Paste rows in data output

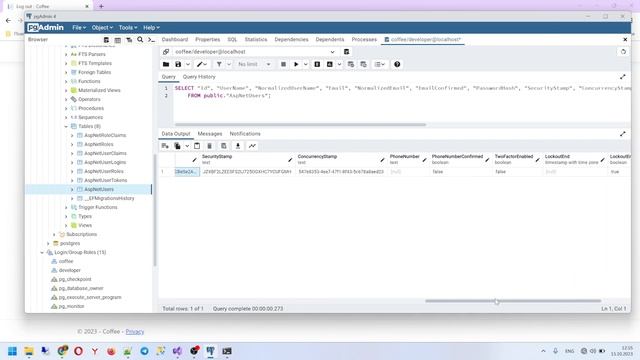pos(197,146)
